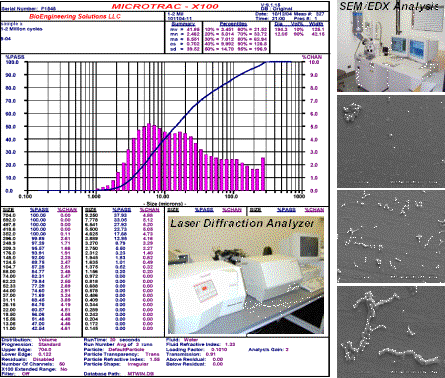Click the tallest magenta bar in the histogram

(x=149, y=157)
